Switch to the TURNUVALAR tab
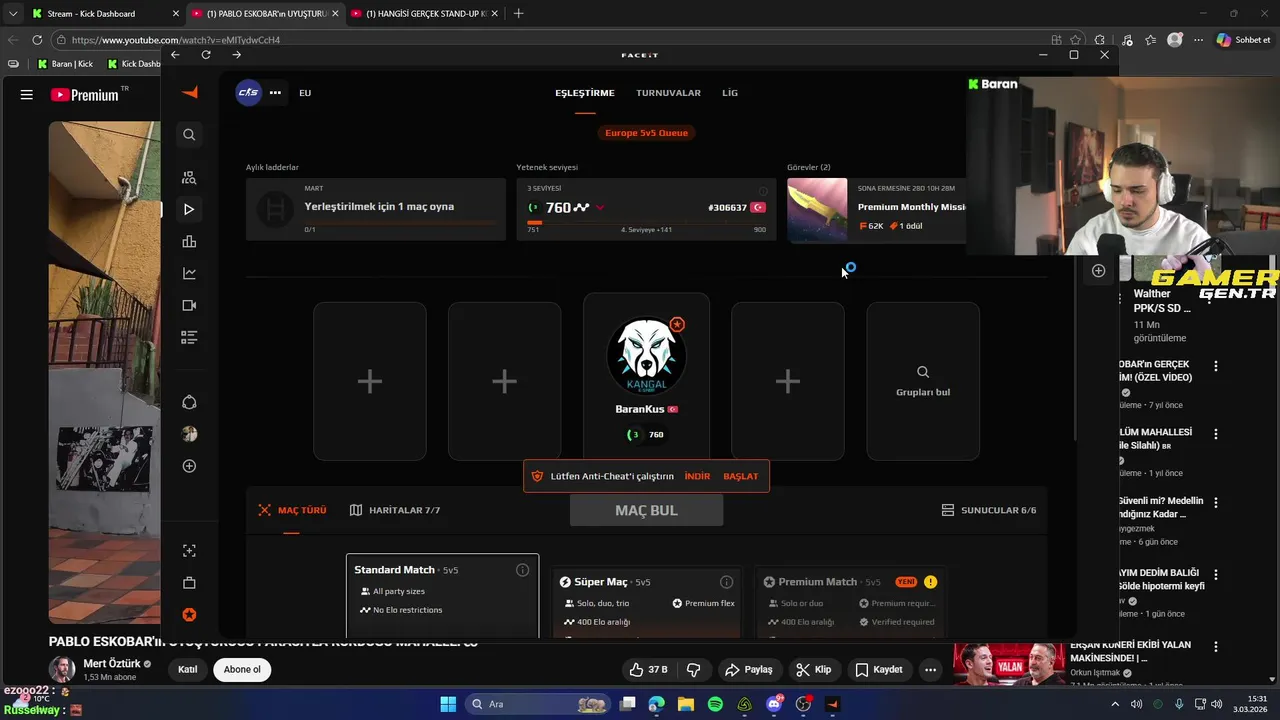Screen dimensions: 1280x720 (x=668, y=93)
